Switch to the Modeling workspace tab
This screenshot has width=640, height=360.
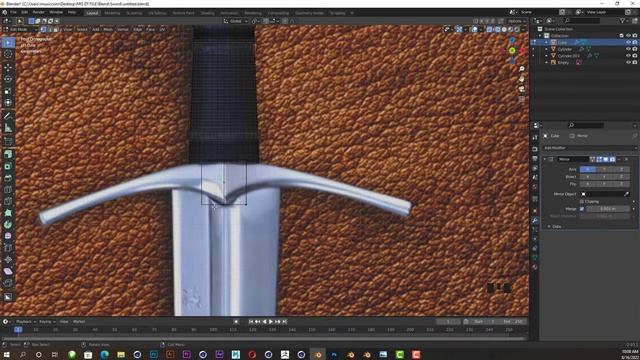(112, 13)
